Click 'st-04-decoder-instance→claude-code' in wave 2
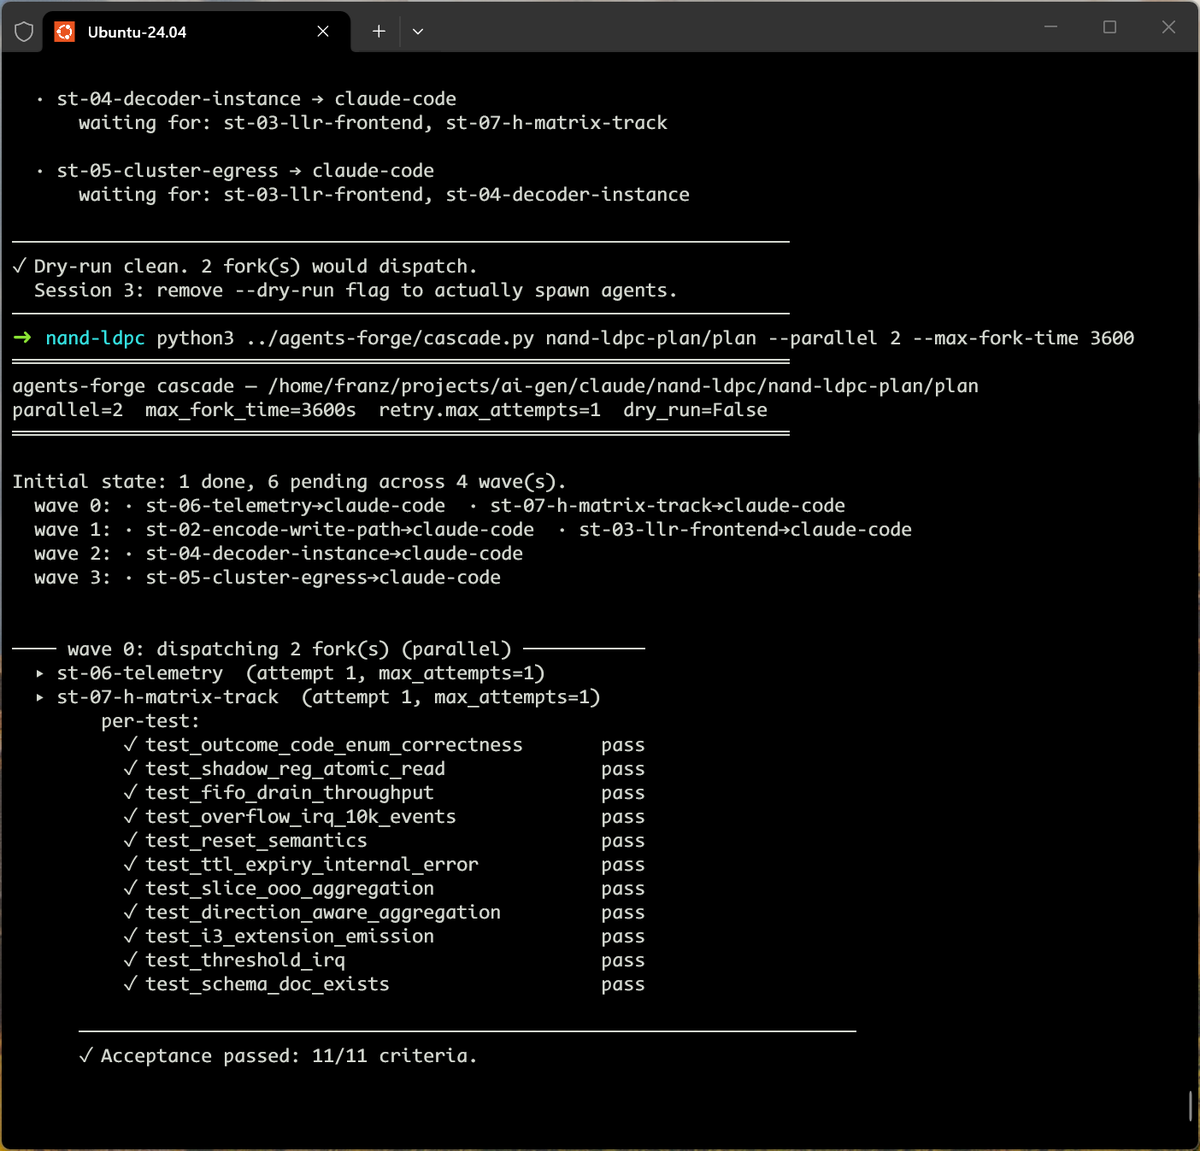 (334, 554)
